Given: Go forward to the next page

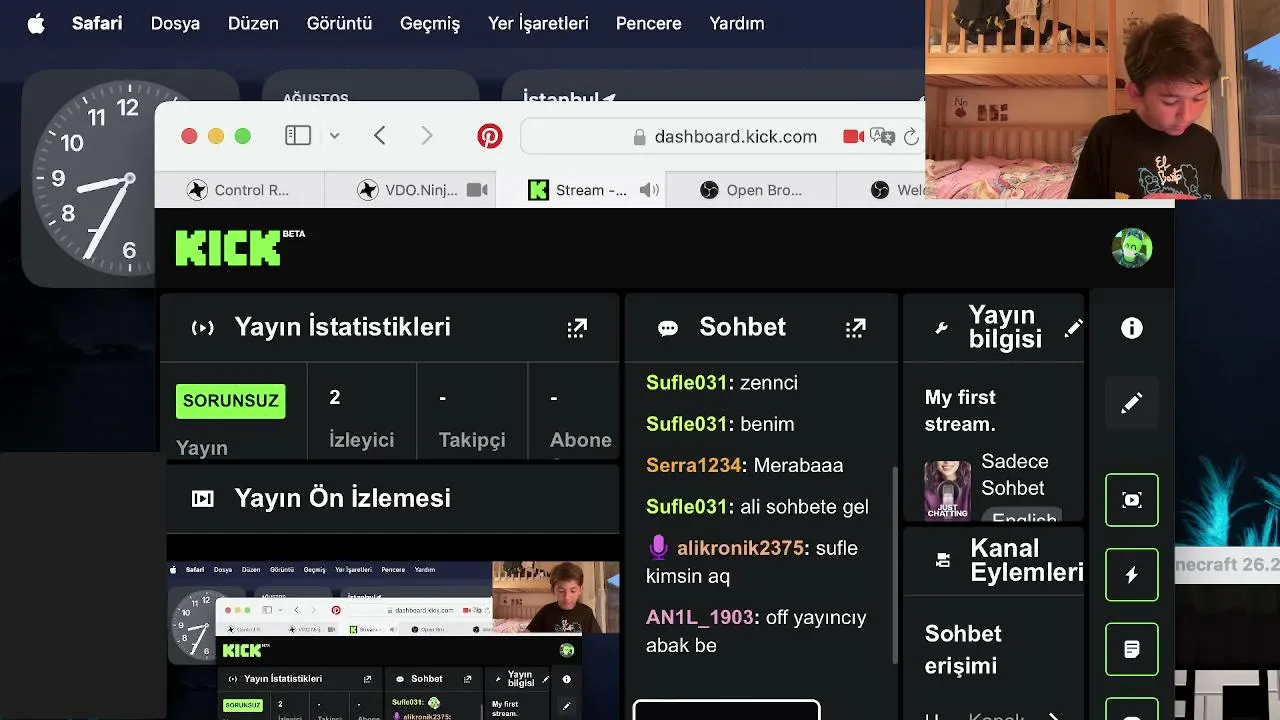Looking at the screenshot, I should [427, 136].
